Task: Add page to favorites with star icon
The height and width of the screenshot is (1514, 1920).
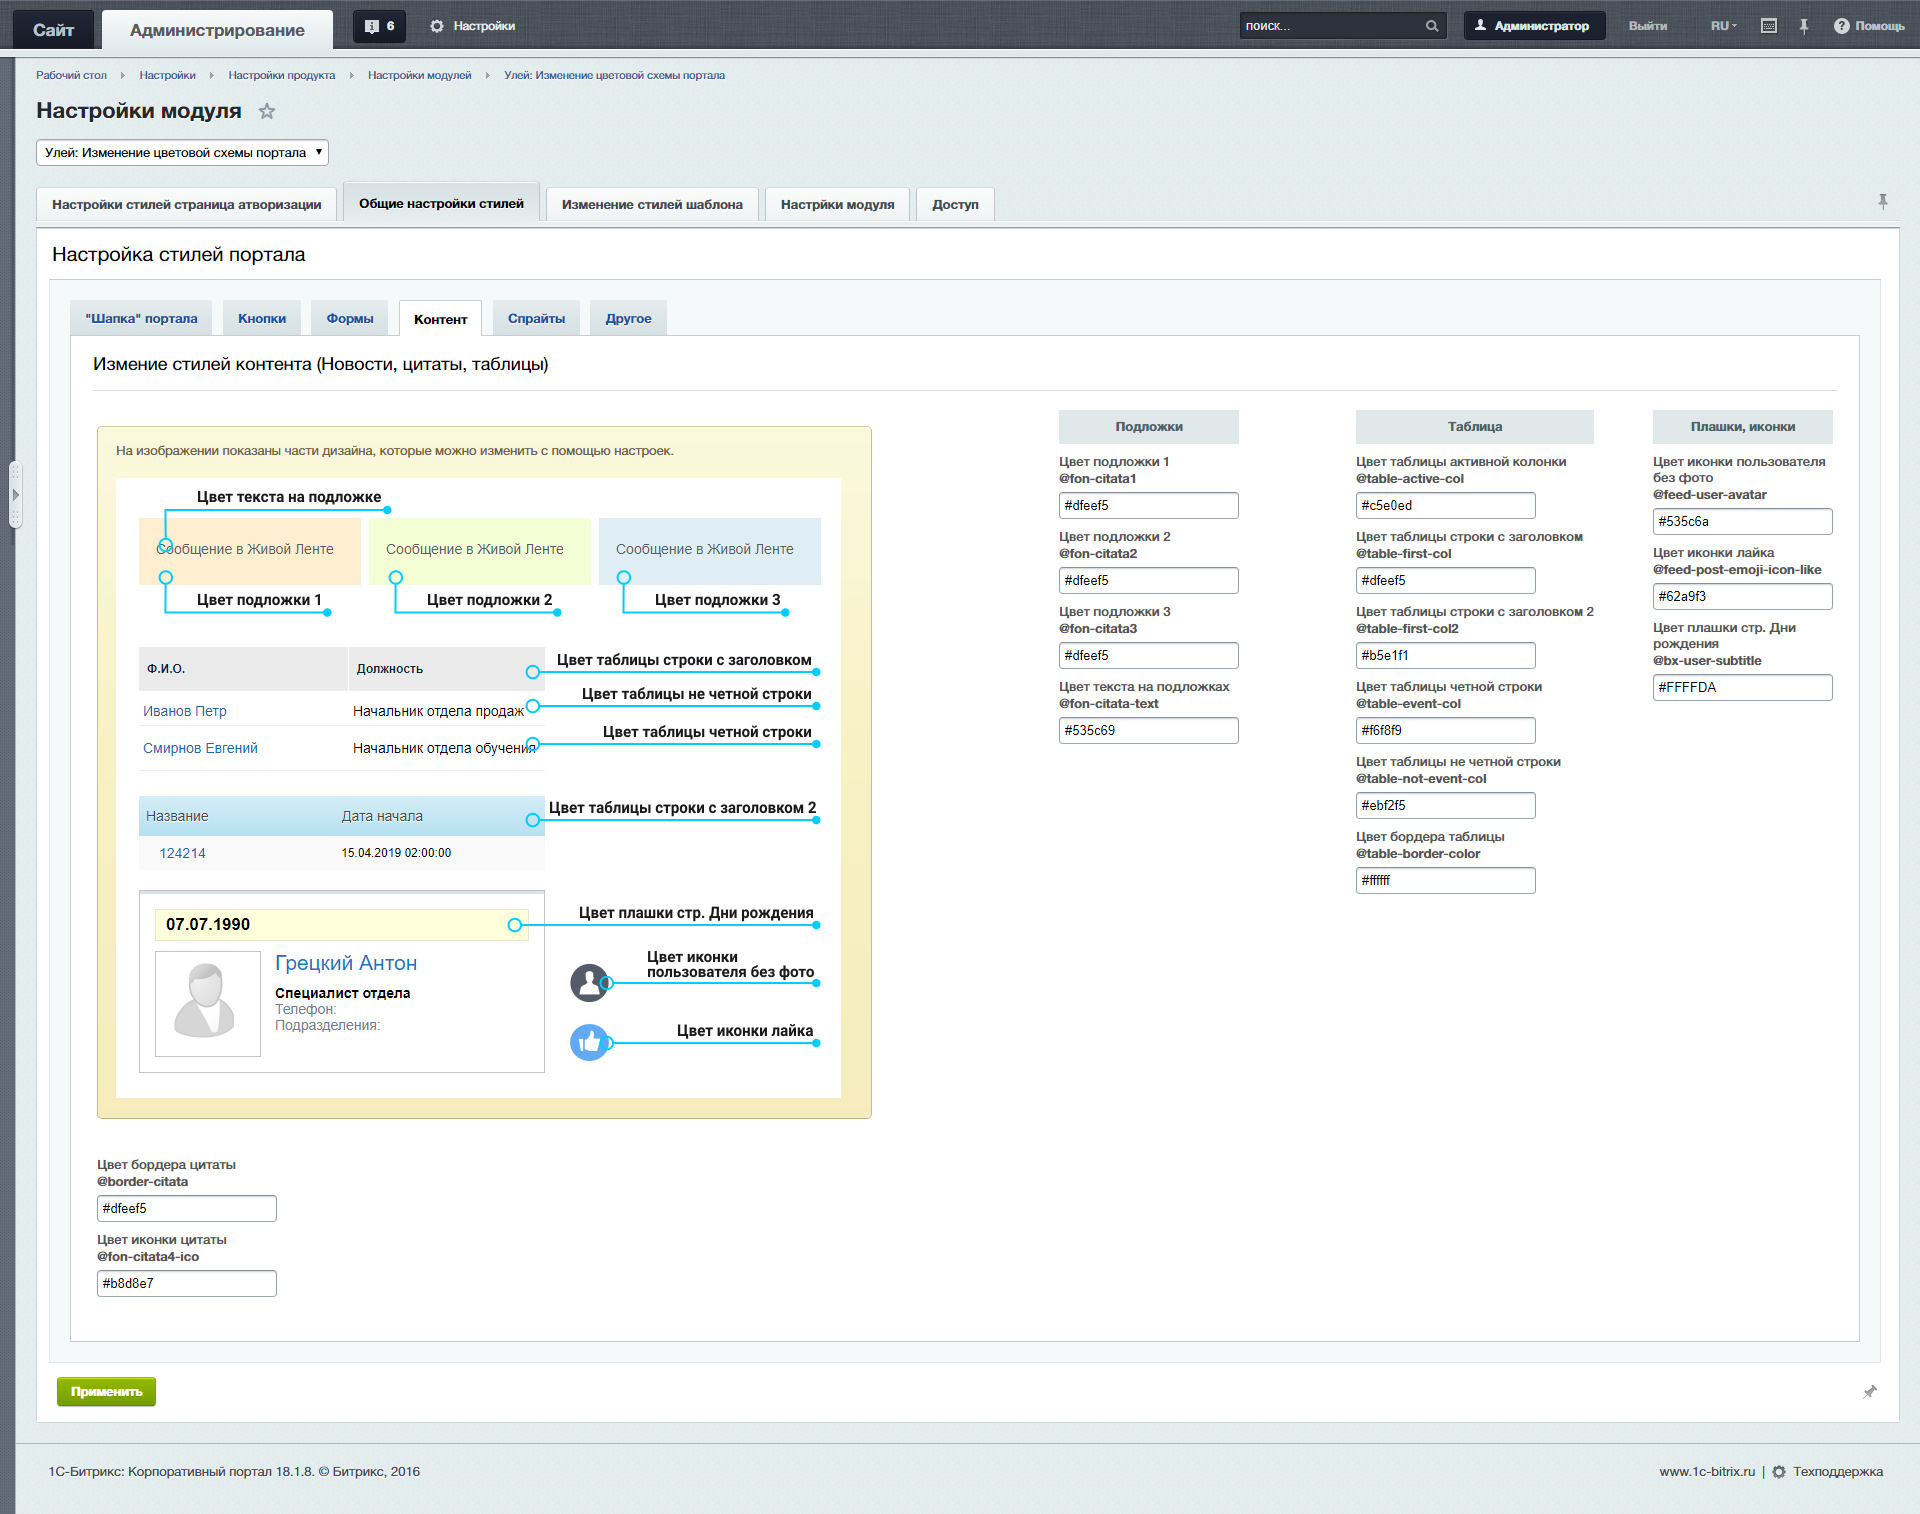Action: (x=267, y=111)
